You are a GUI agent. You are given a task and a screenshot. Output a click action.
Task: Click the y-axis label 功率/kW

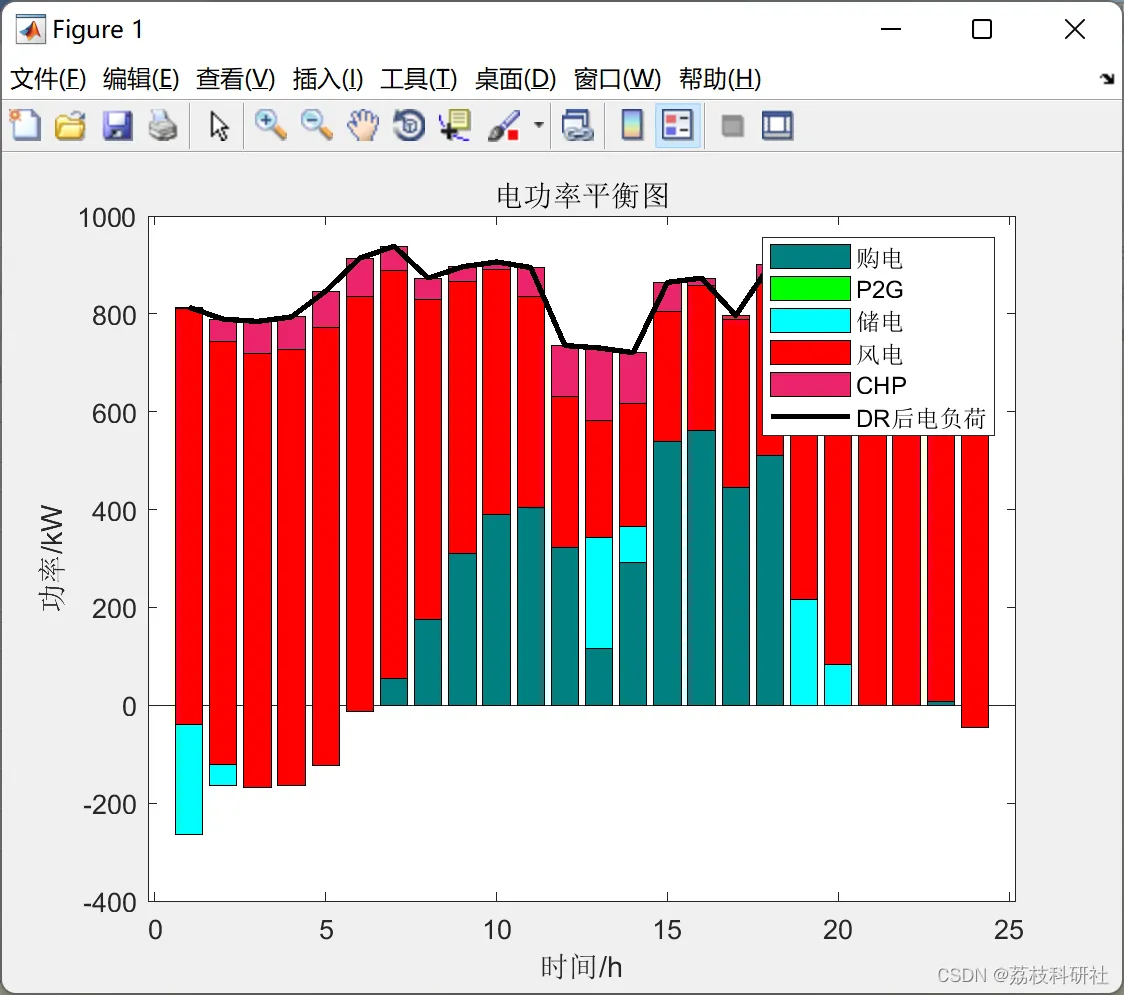click(x=52, y=558)
